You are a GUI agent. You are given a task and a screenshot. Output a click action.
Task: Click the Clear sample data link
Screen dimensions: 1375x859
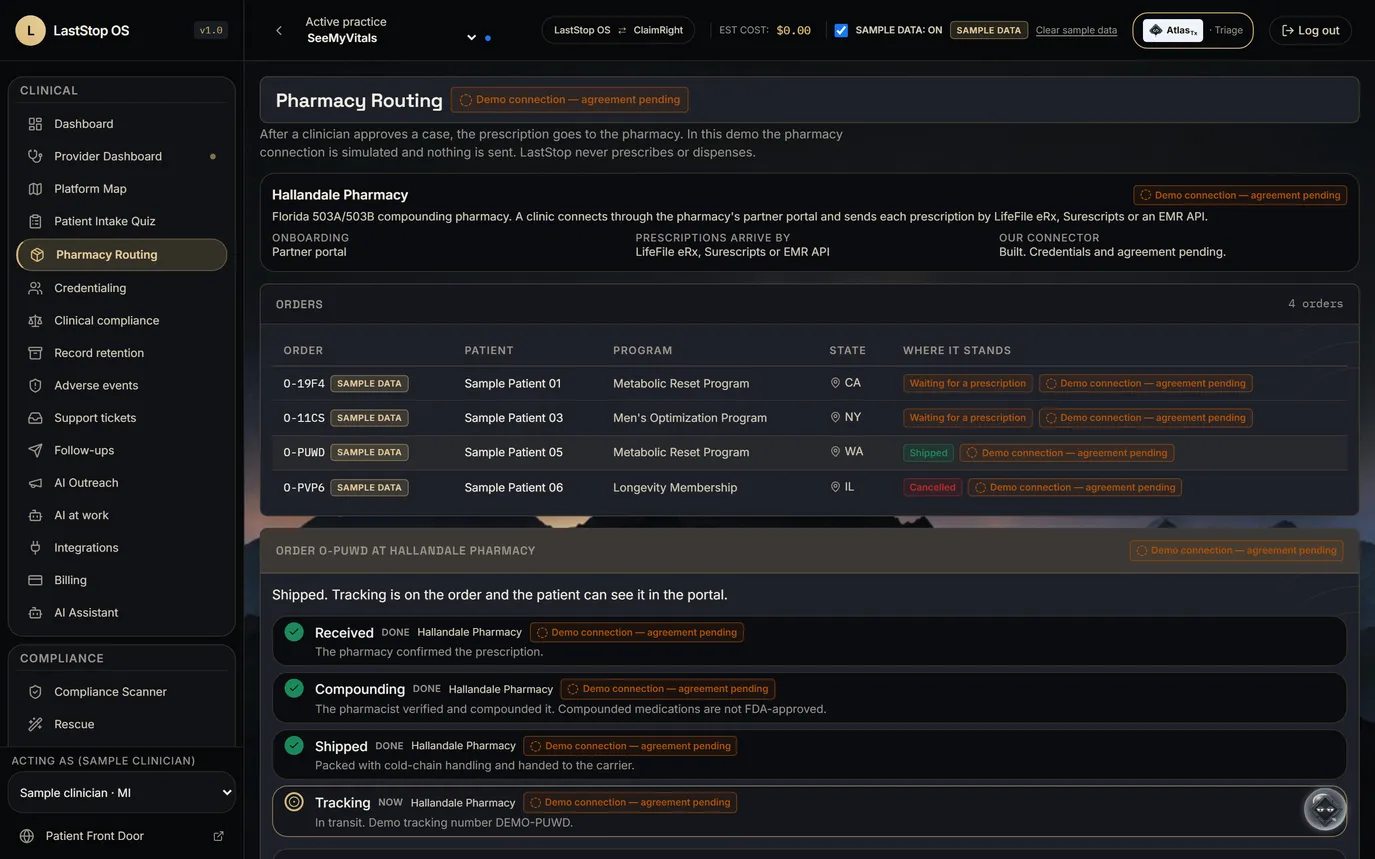click(1076, 30)
